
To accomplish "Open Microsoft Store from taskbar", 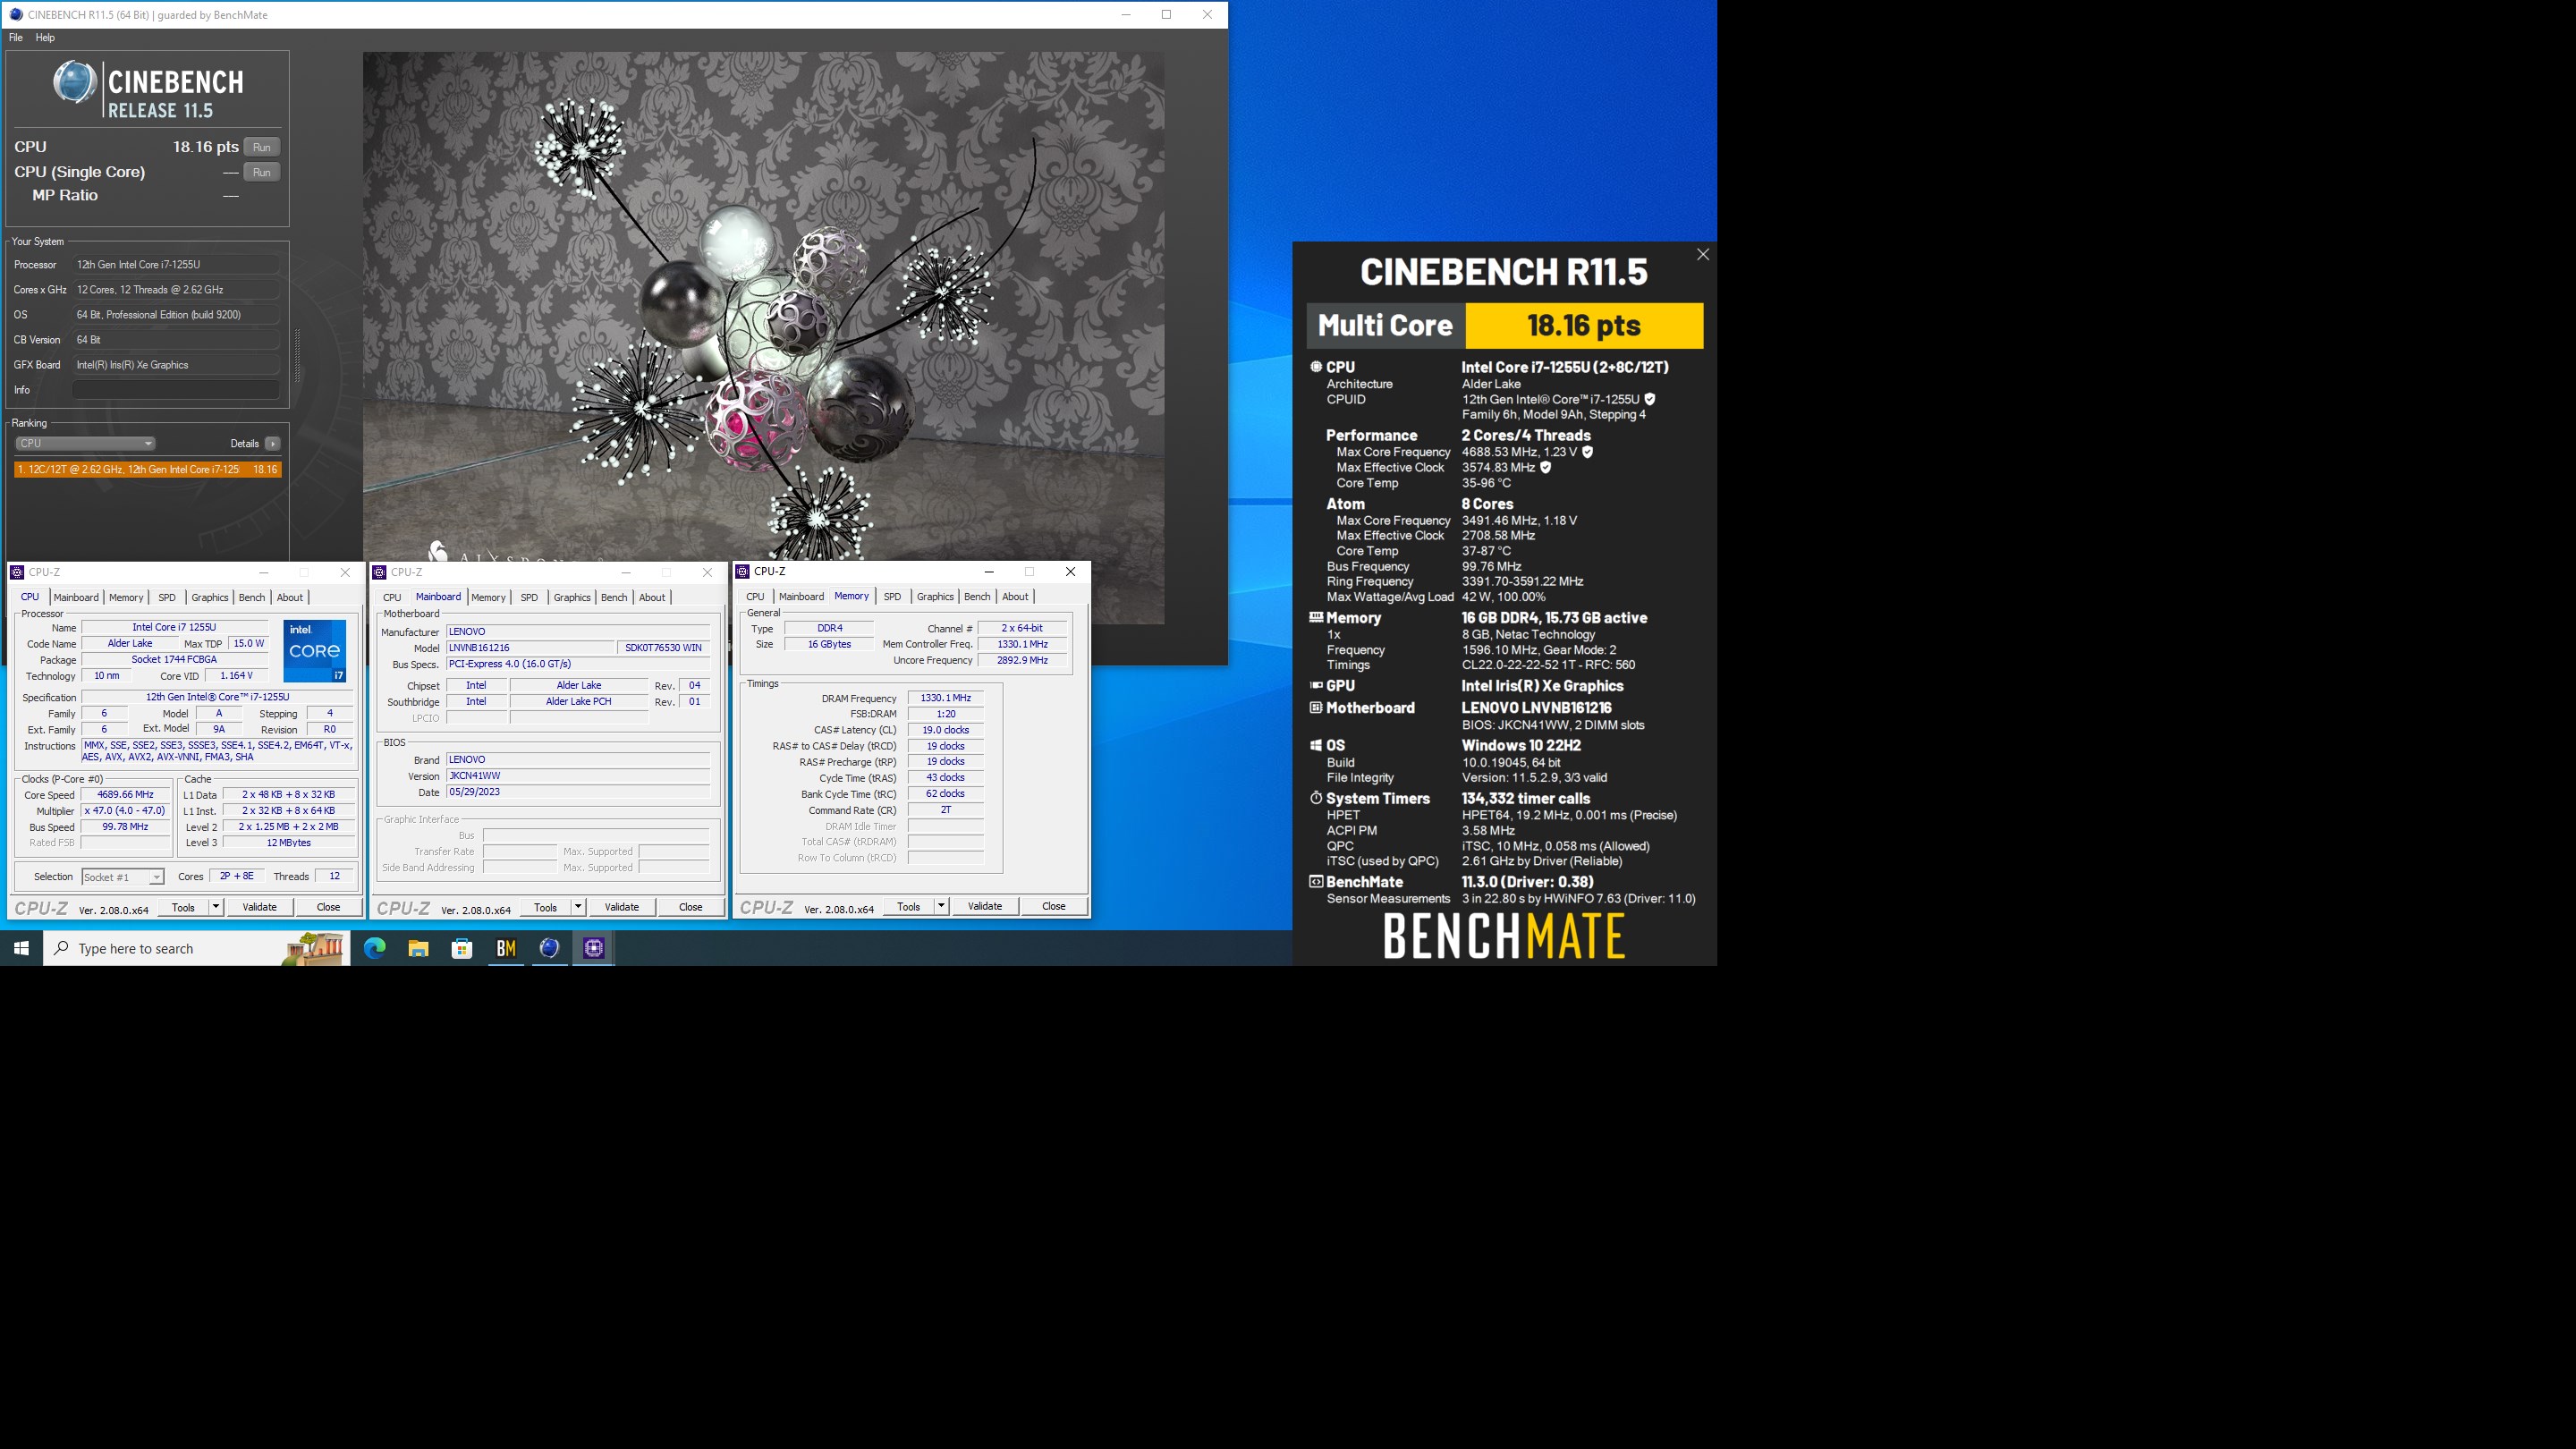I will [x=462, y=948].
